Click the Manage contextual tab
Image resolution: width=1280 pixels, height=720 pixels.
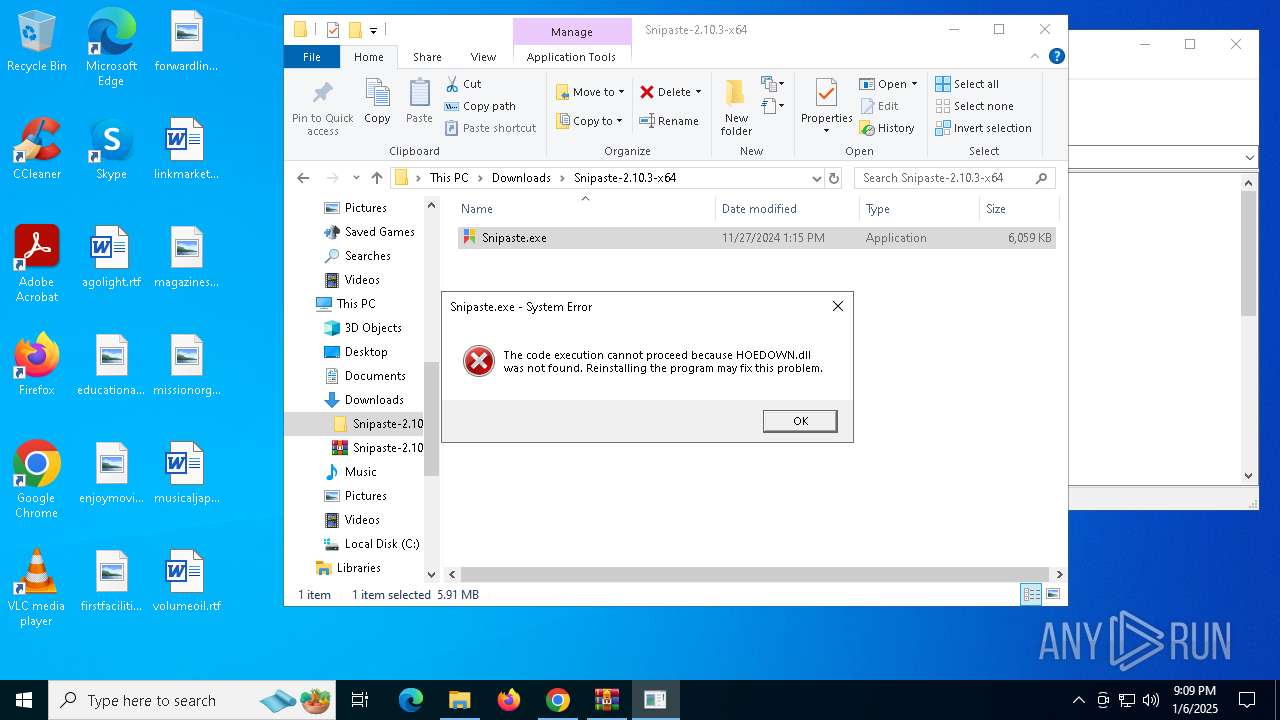[572, 32]
